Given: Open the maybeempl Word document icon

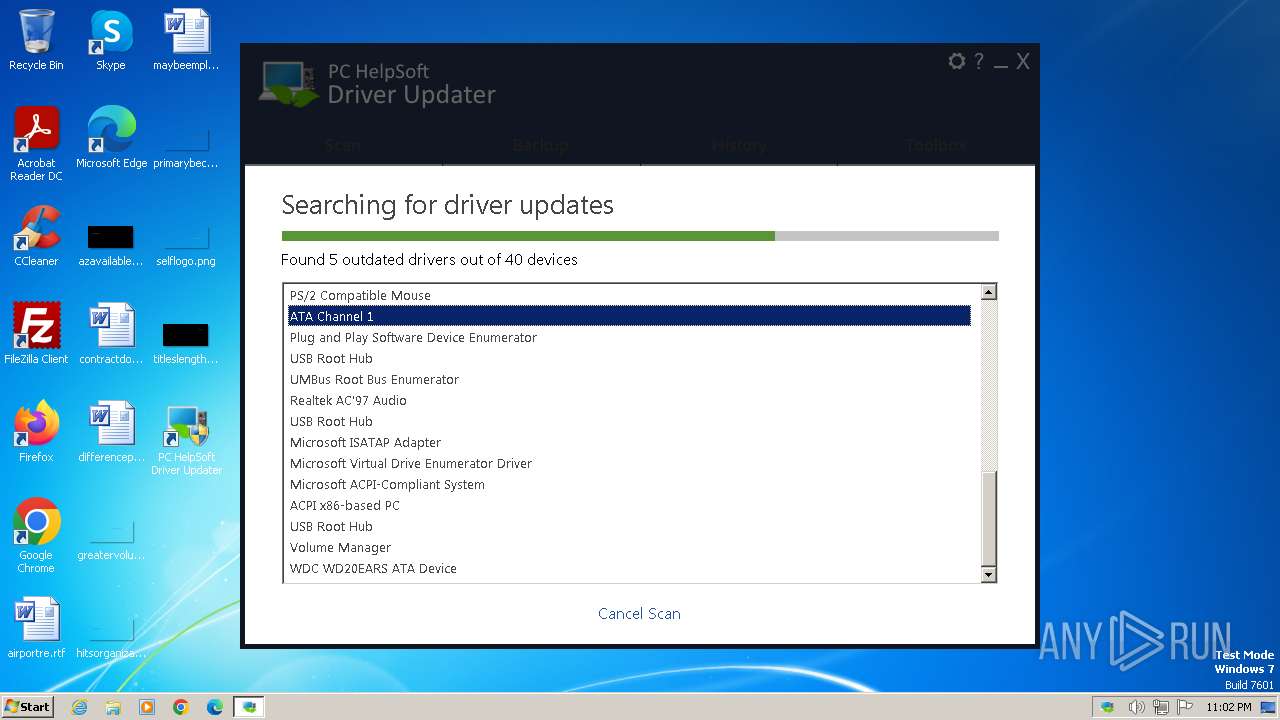Looking at the screenshot, I should pyautogui.click(x=186, y=40).
